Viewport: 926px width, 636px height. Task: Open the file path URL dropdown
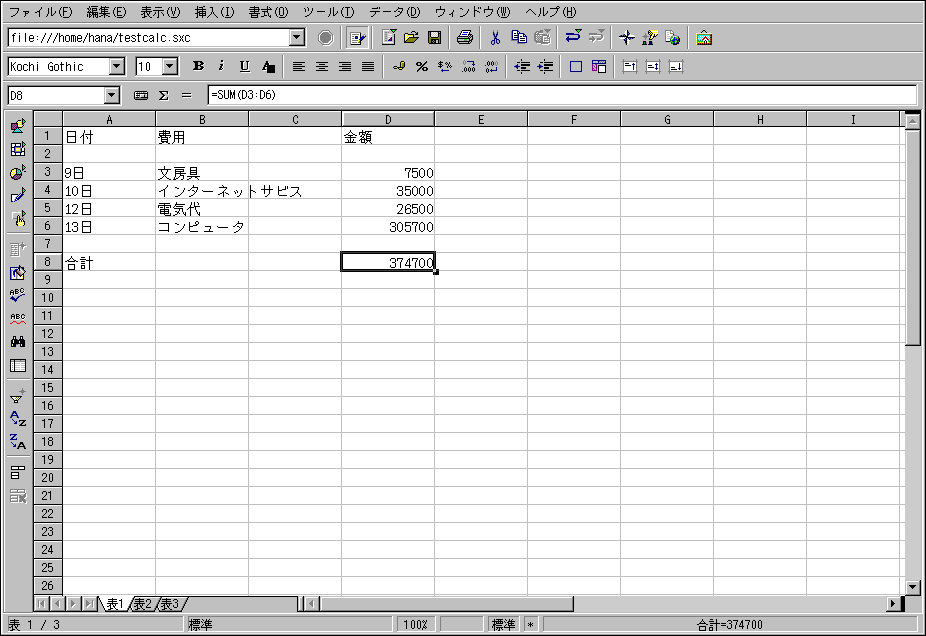tap(296, 38)
